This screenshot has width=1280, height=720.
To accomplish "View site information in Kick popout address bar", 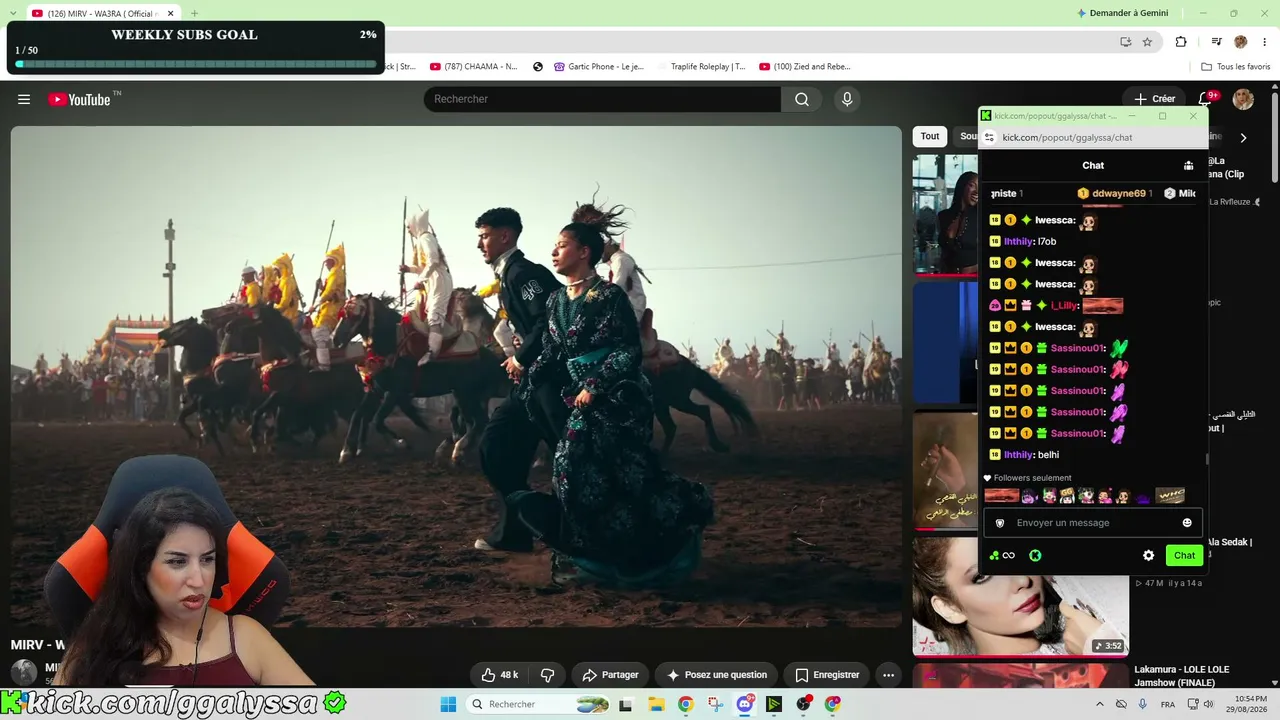I will [x=989, y=137].
